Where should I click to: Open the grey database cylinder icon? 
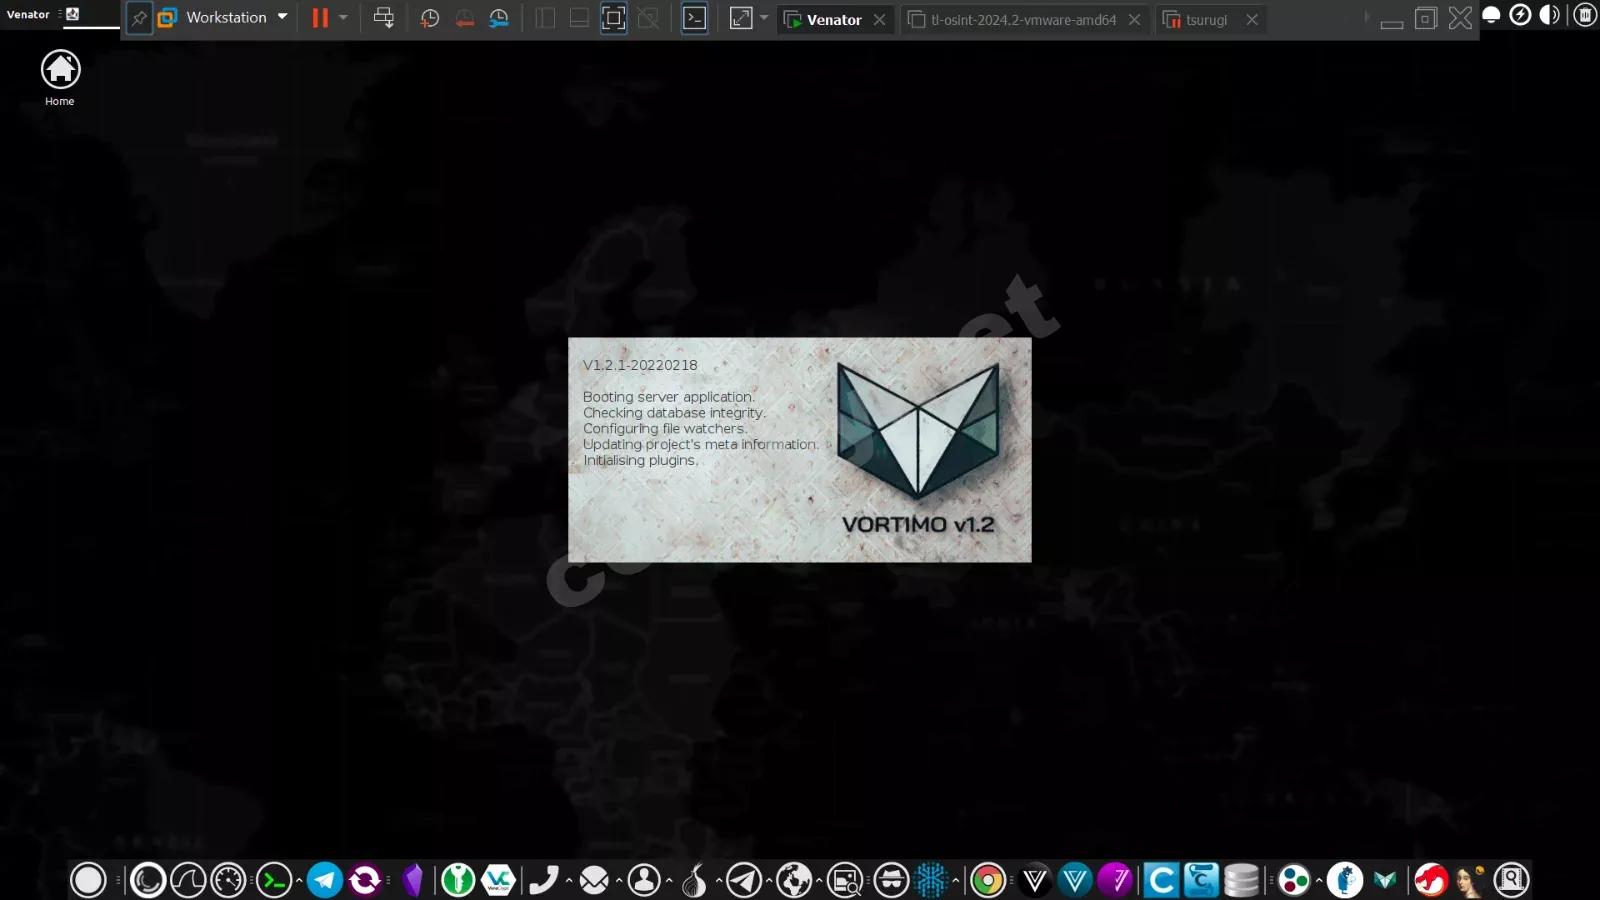1241,880
